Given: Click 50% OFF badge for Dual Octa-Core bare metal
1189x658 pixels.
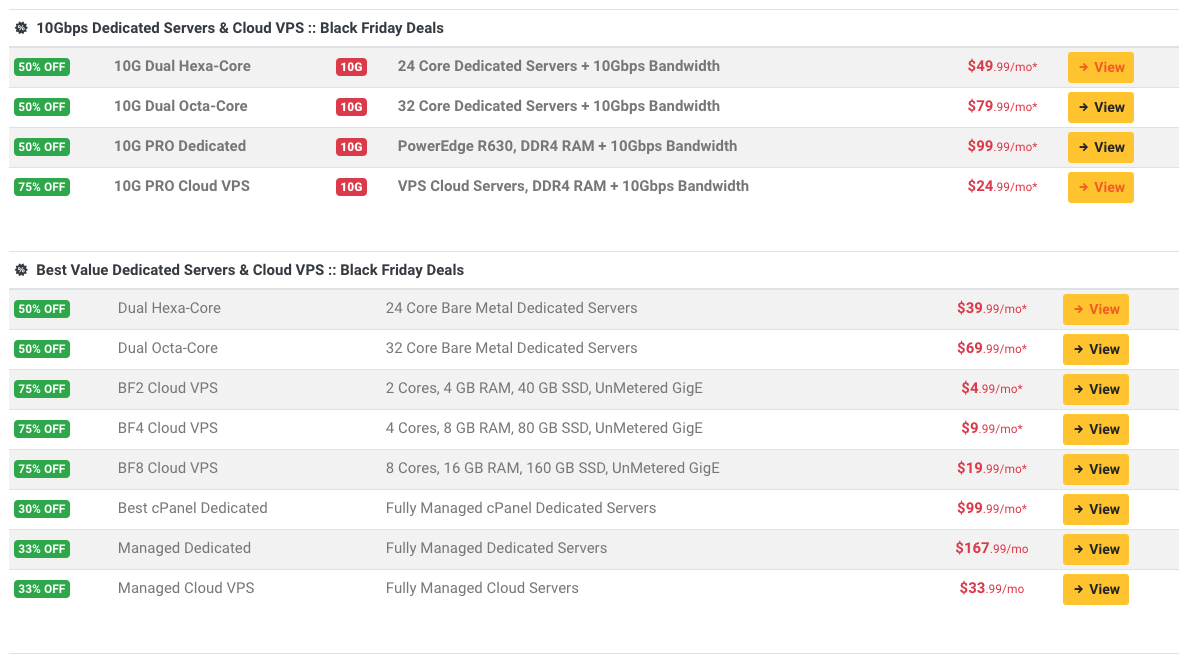Looking at the screenshot, I should click(42, 349).
